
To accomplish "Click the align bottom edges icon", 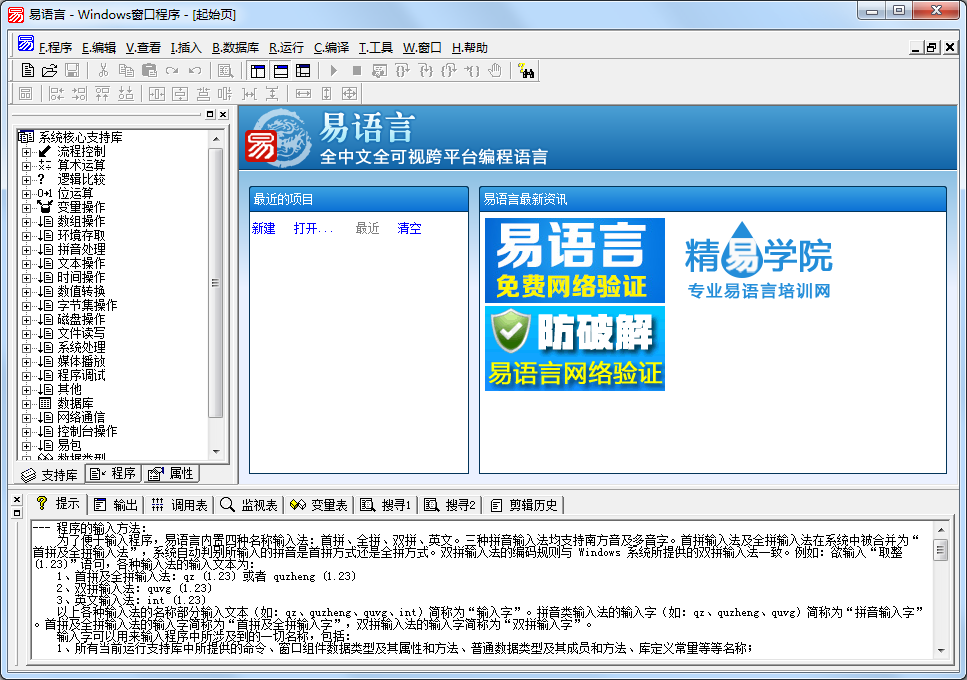I will click(126, 94).
